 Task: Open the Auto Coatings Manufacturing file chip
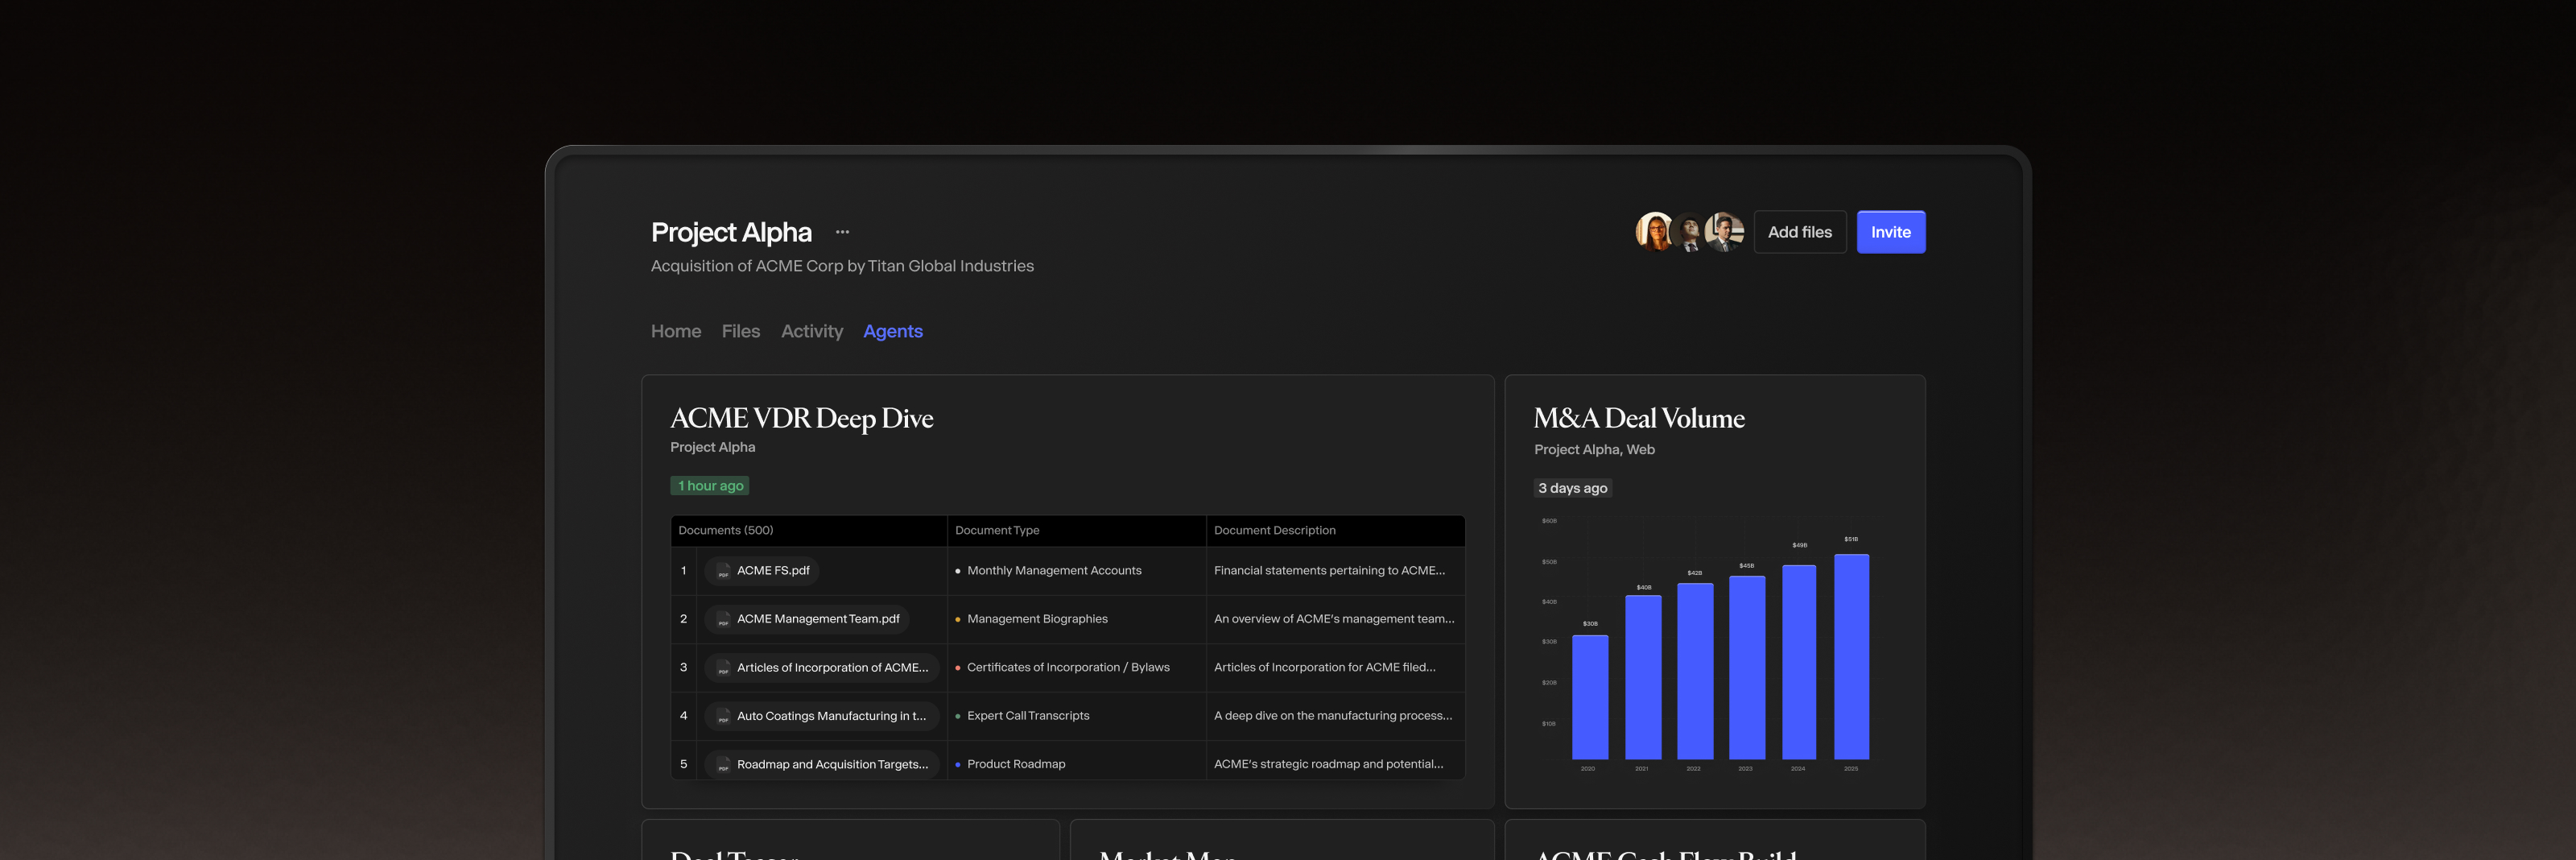[x=822, y=716]
